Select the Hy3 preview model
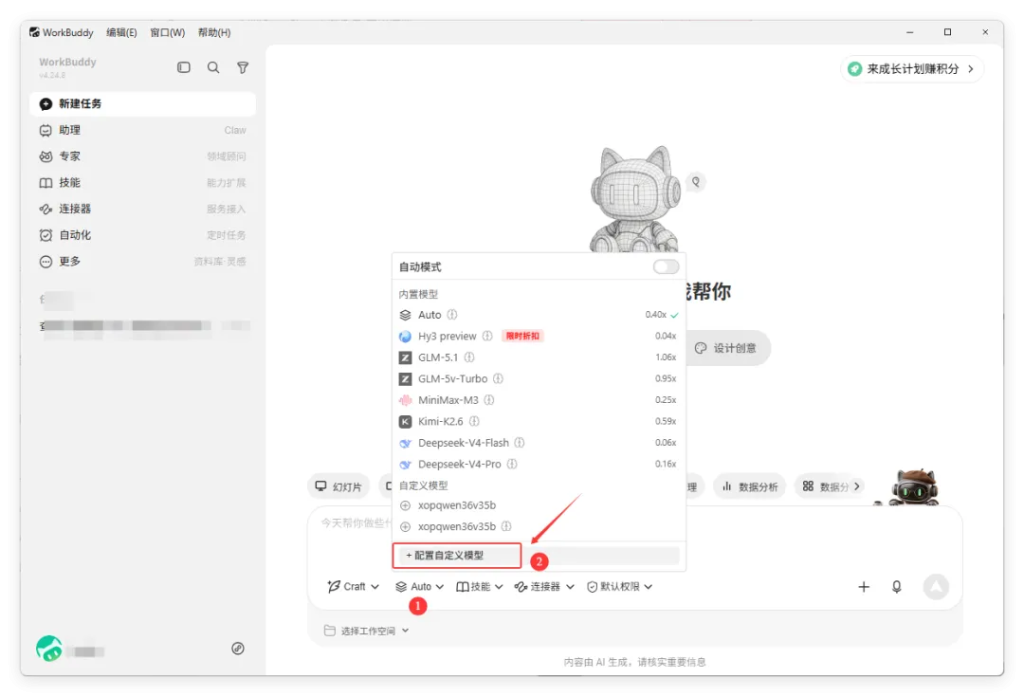Screen dimensions: 1024x696 click(x=539, y=336)
